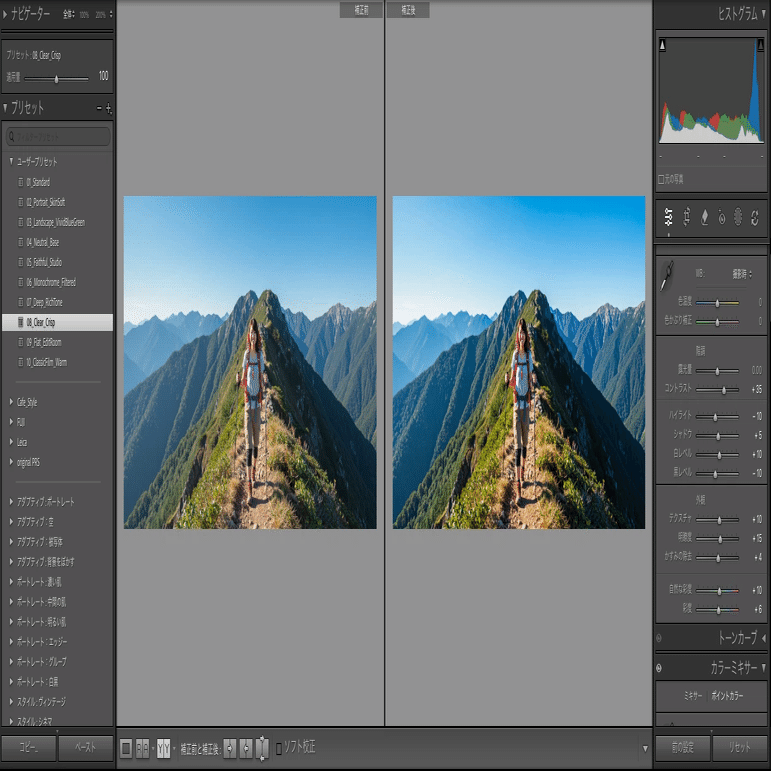Expand the ナビゲーター panel
This screenshot has width=771, height=771.
click(x=5, y=14)
